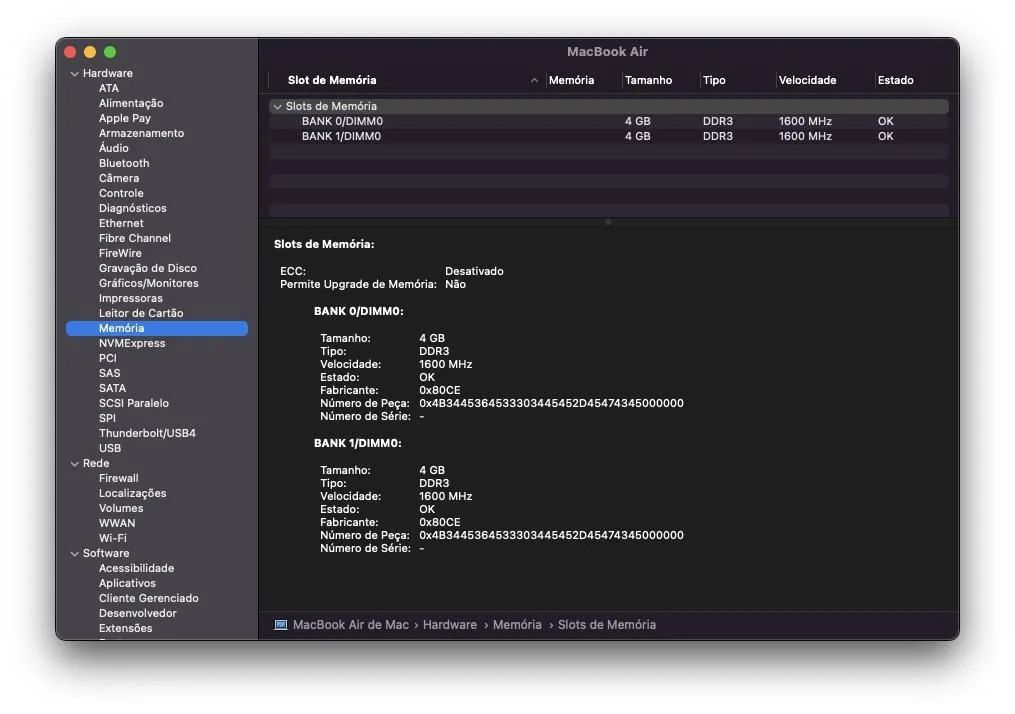Sort by Tipo column header
The image size is (1015, 714).
click(x=714, y=80)
